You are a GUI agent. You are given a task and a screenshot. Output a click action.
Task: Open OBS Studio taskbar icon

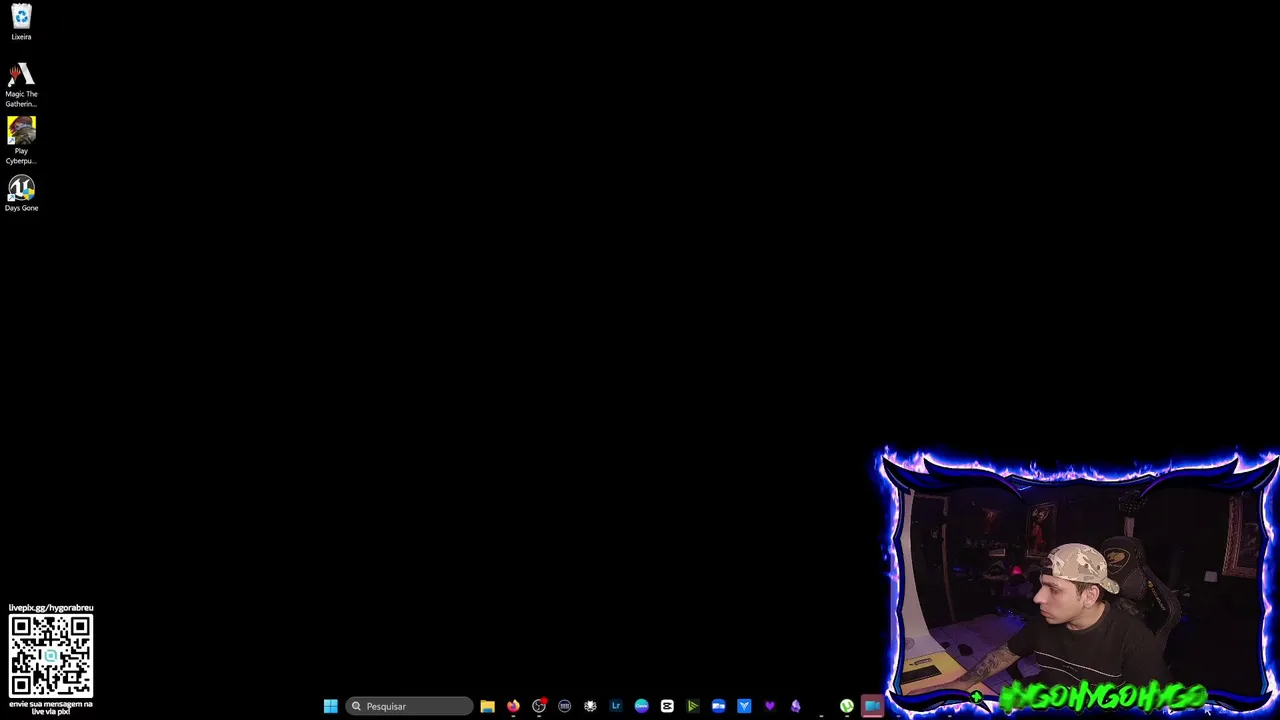tap(539, 706)
